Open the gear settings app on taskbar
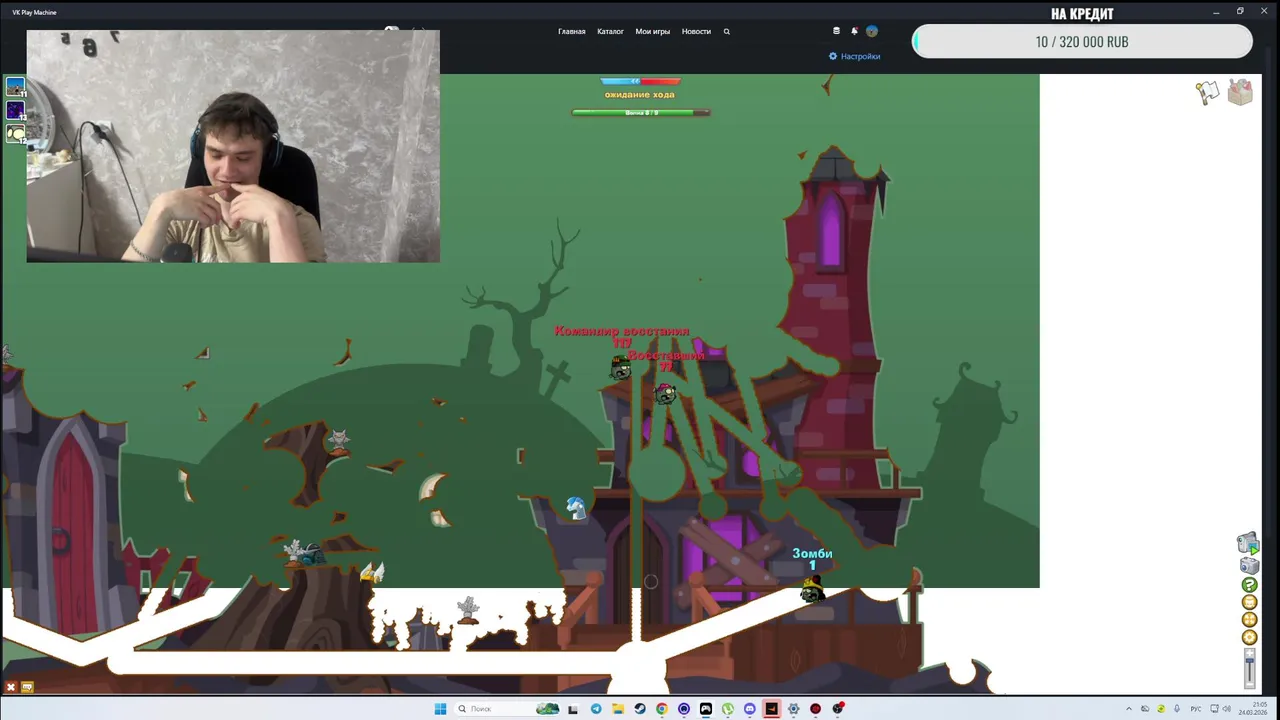The height and width of the screenshot is (720, 1280). [794, 709]
